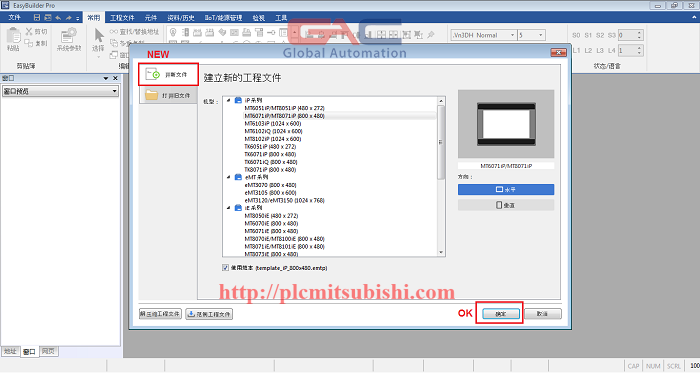Collapse the iE series tree node
The height and width of the screenshot is (373, 700).
tap(229, 208)
